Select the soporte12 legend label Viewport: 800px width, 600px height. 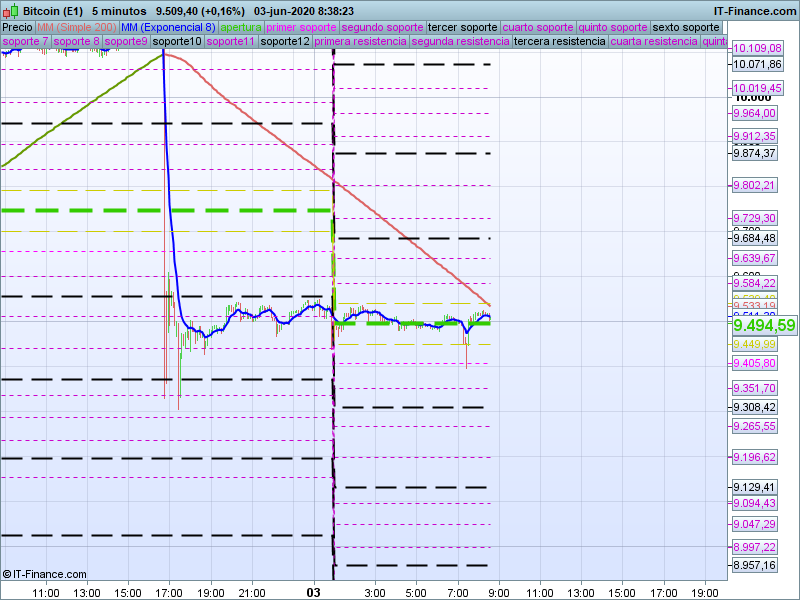pyautogui.click(x=285, y=42)
